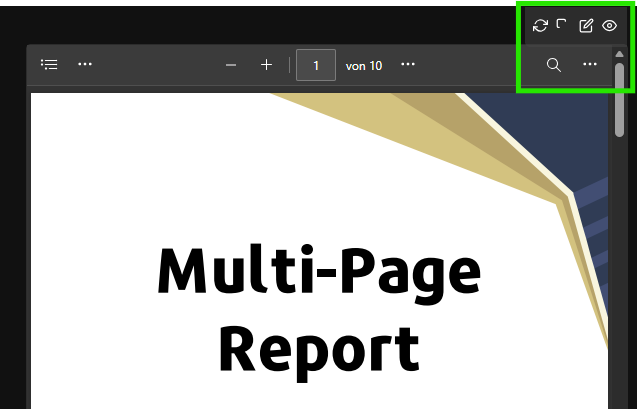Screen dimensions: 637x409
Task: Open the ellipsis menu beside contents icon
Action: point(85,65)
